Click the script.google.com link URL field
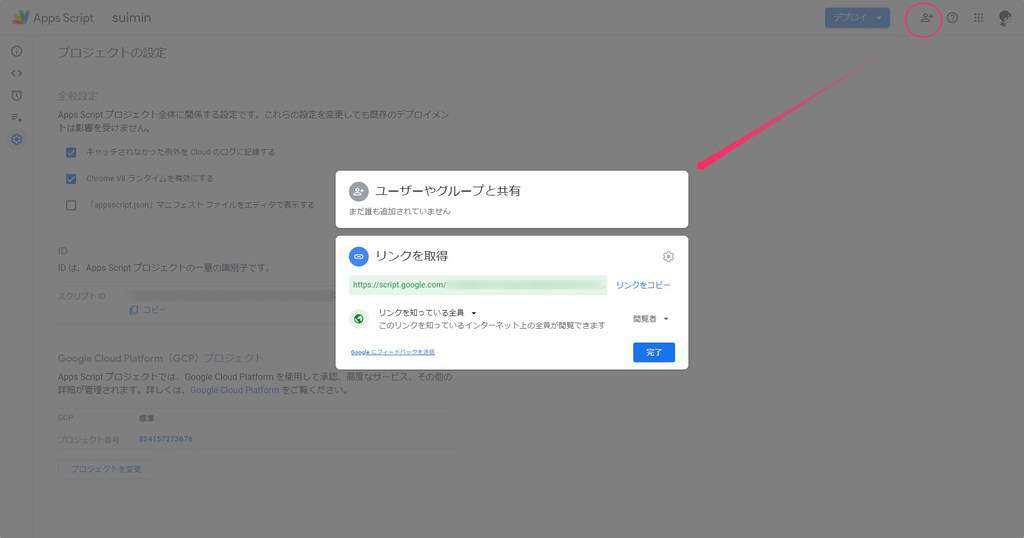 point(478,285)
